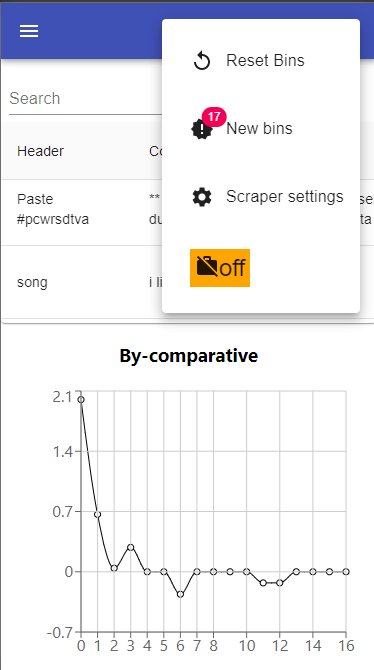Screen dimensions: 374x670
Task: Open the hamburger navigation menu
Action: 29,31
